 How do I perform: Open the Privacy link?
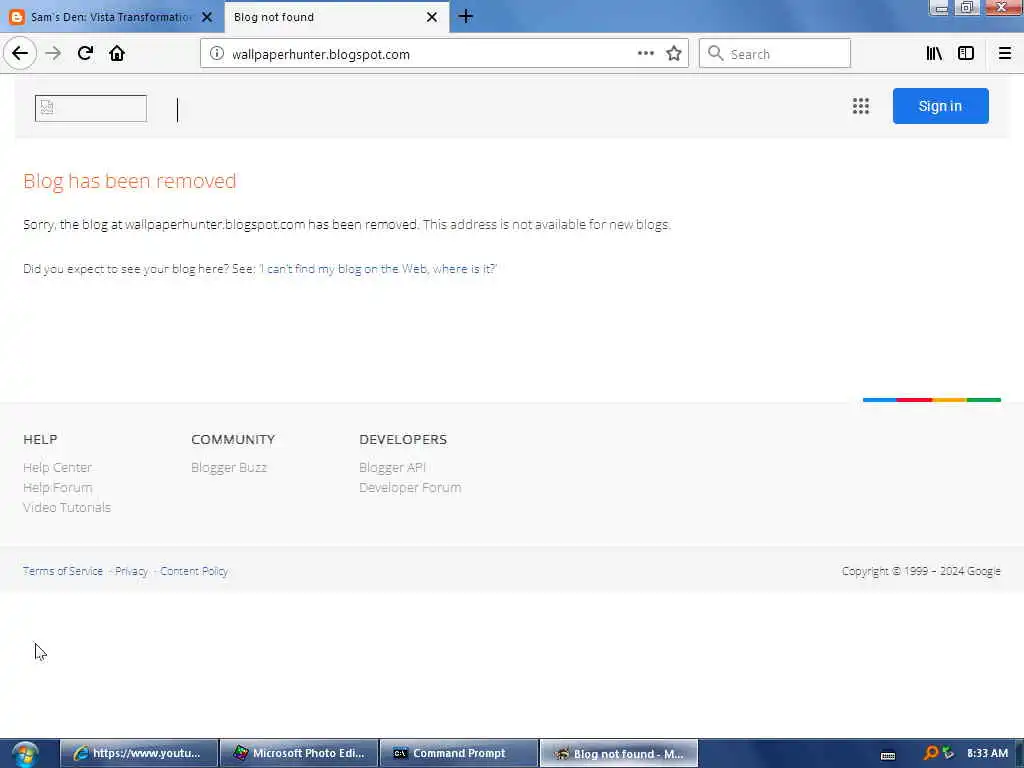[x=131, y=571]
